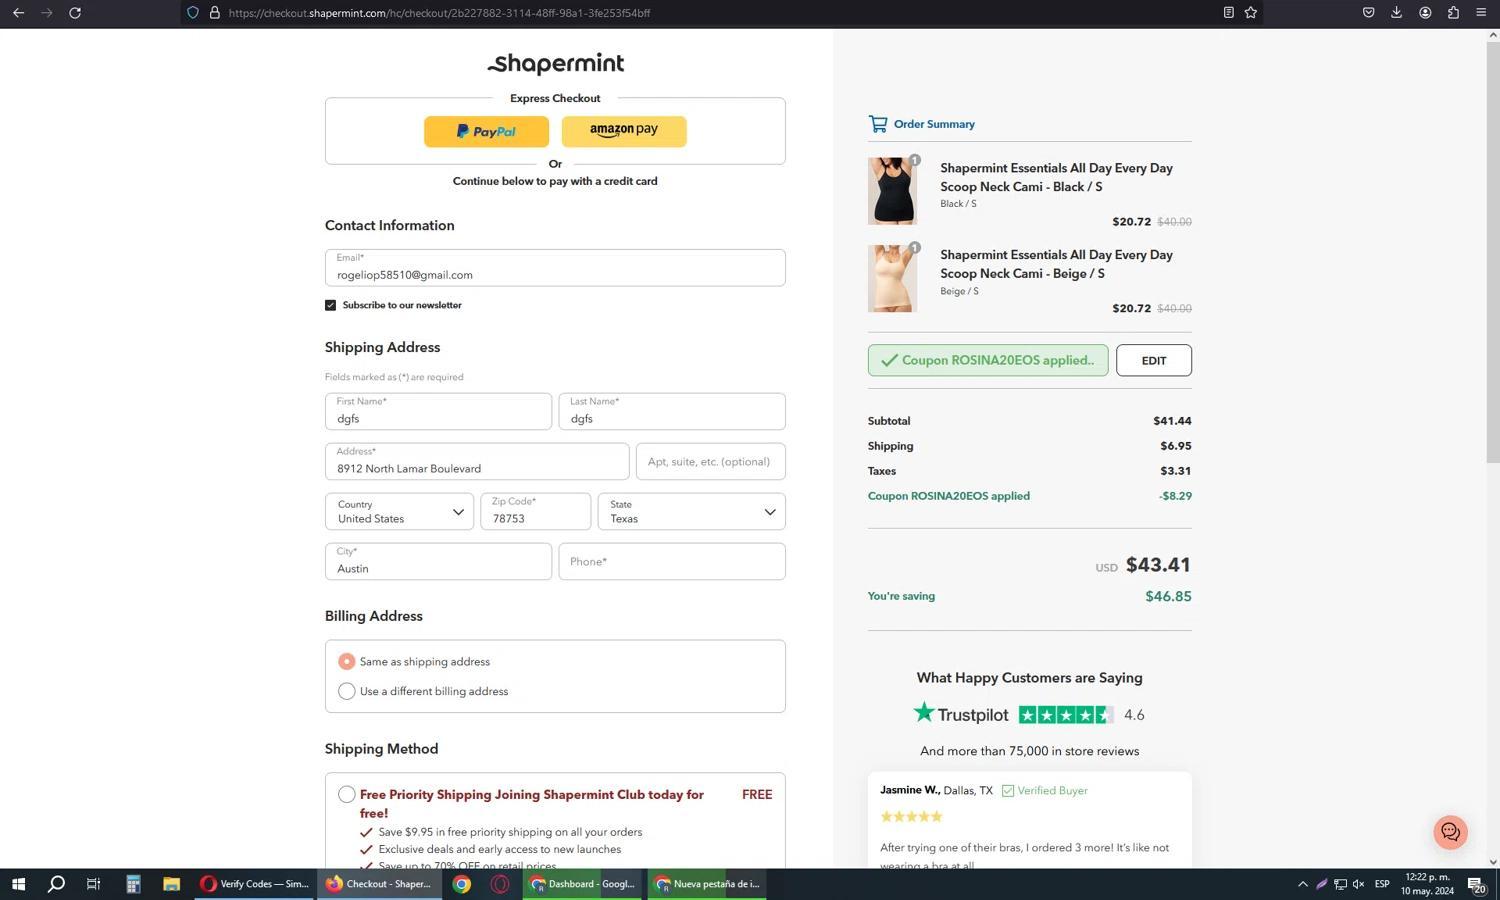
Task: Click the browser reload page icon
Action: (75, 13)
